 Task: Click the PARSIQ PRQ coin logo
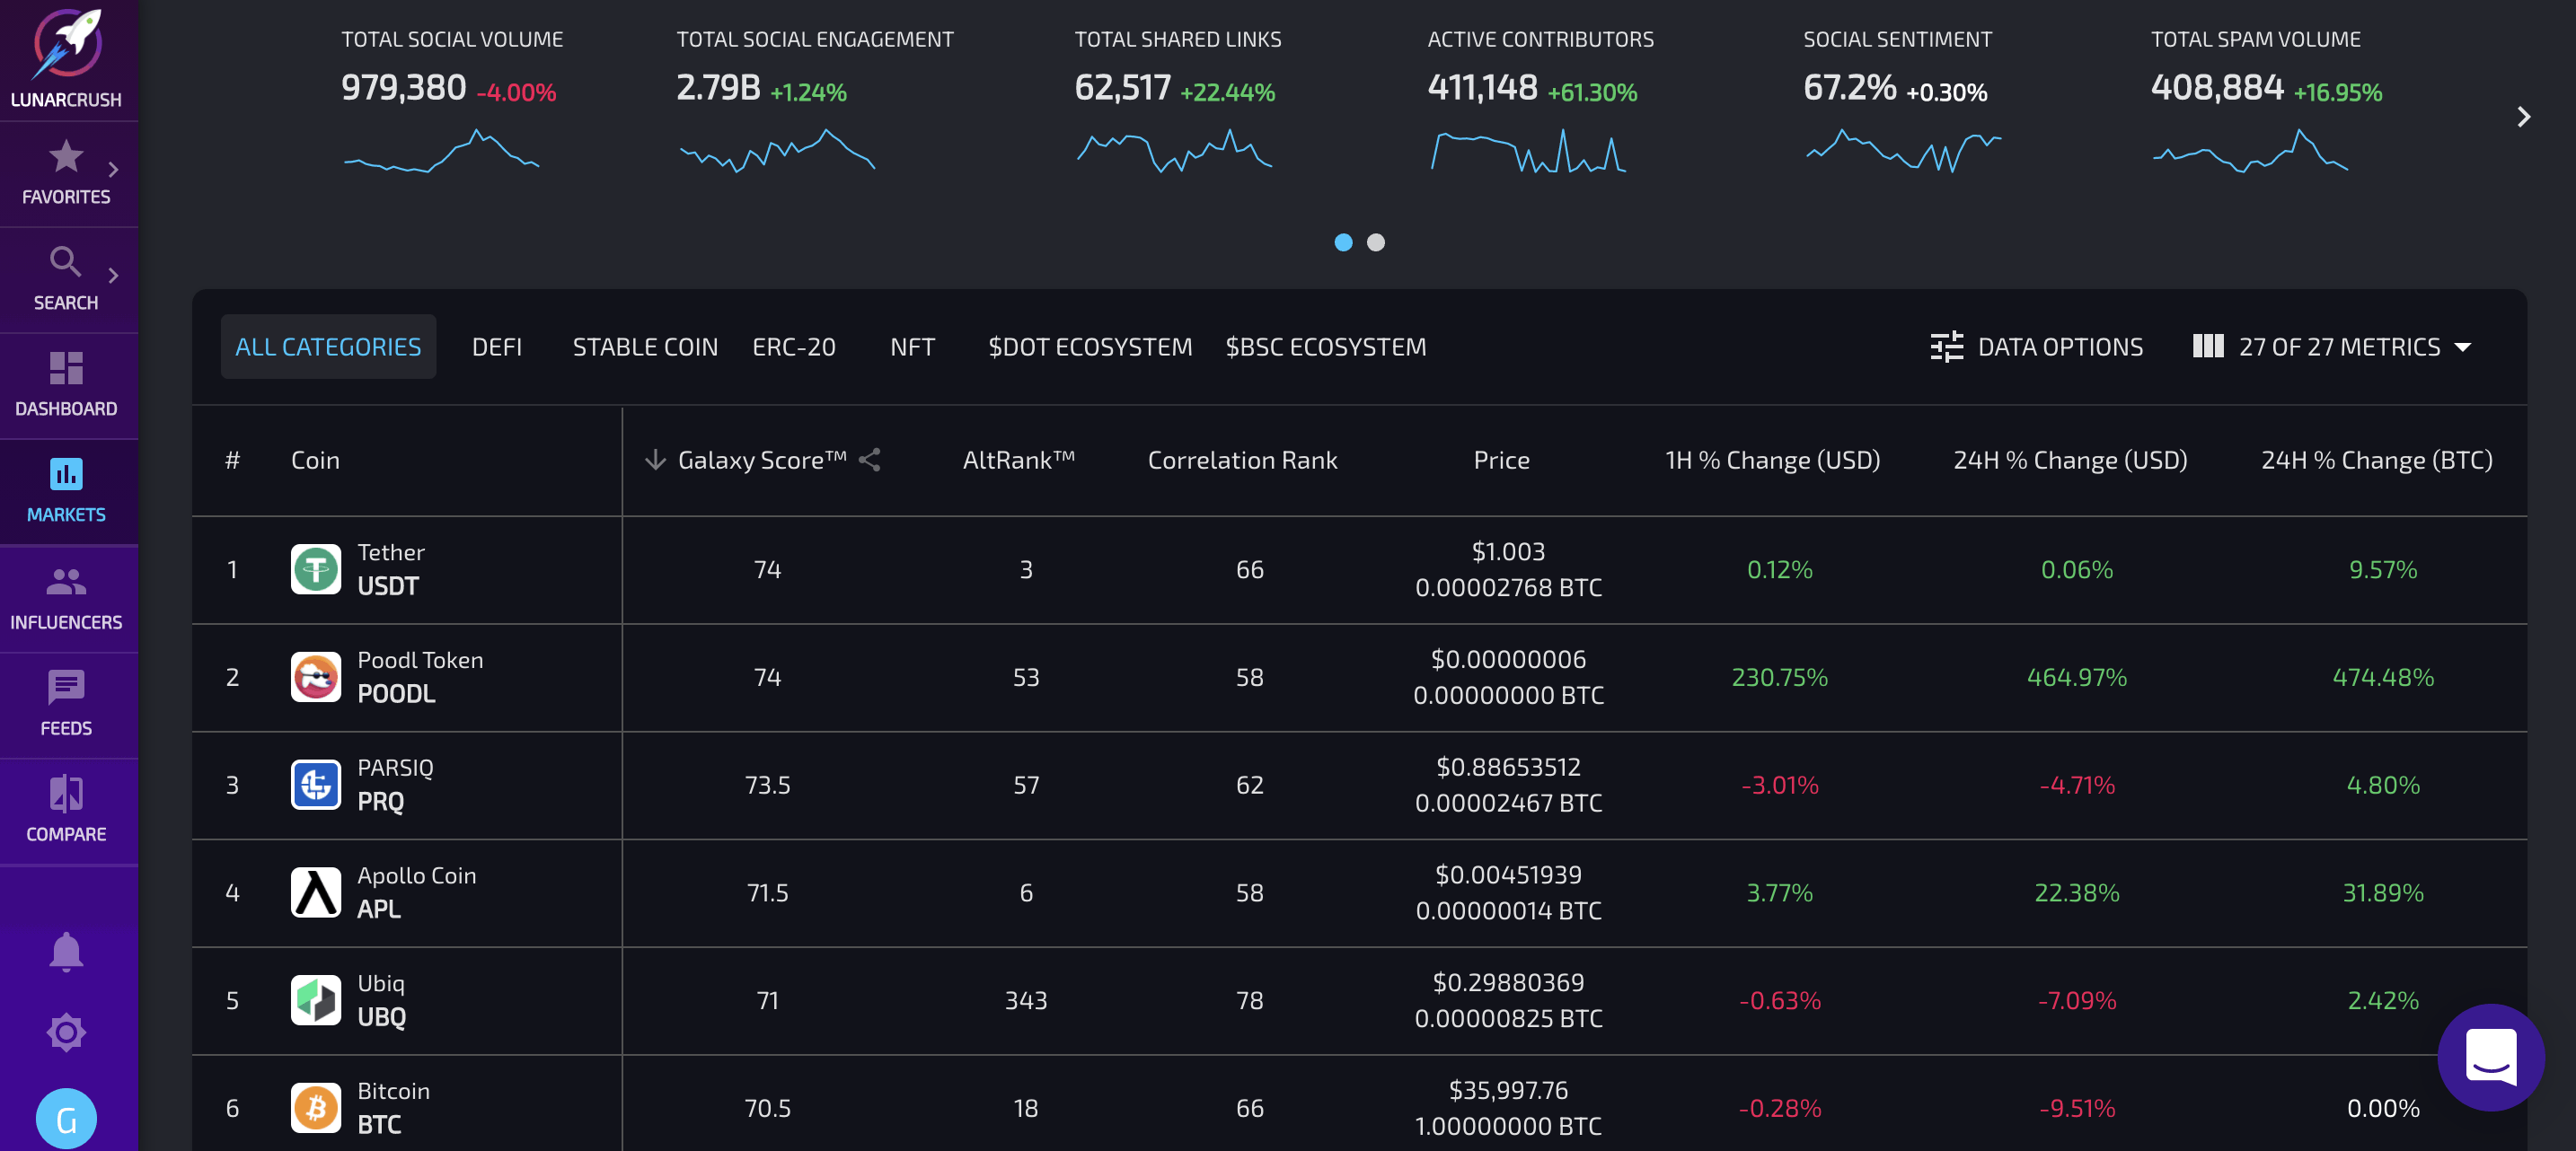[316, 785]
